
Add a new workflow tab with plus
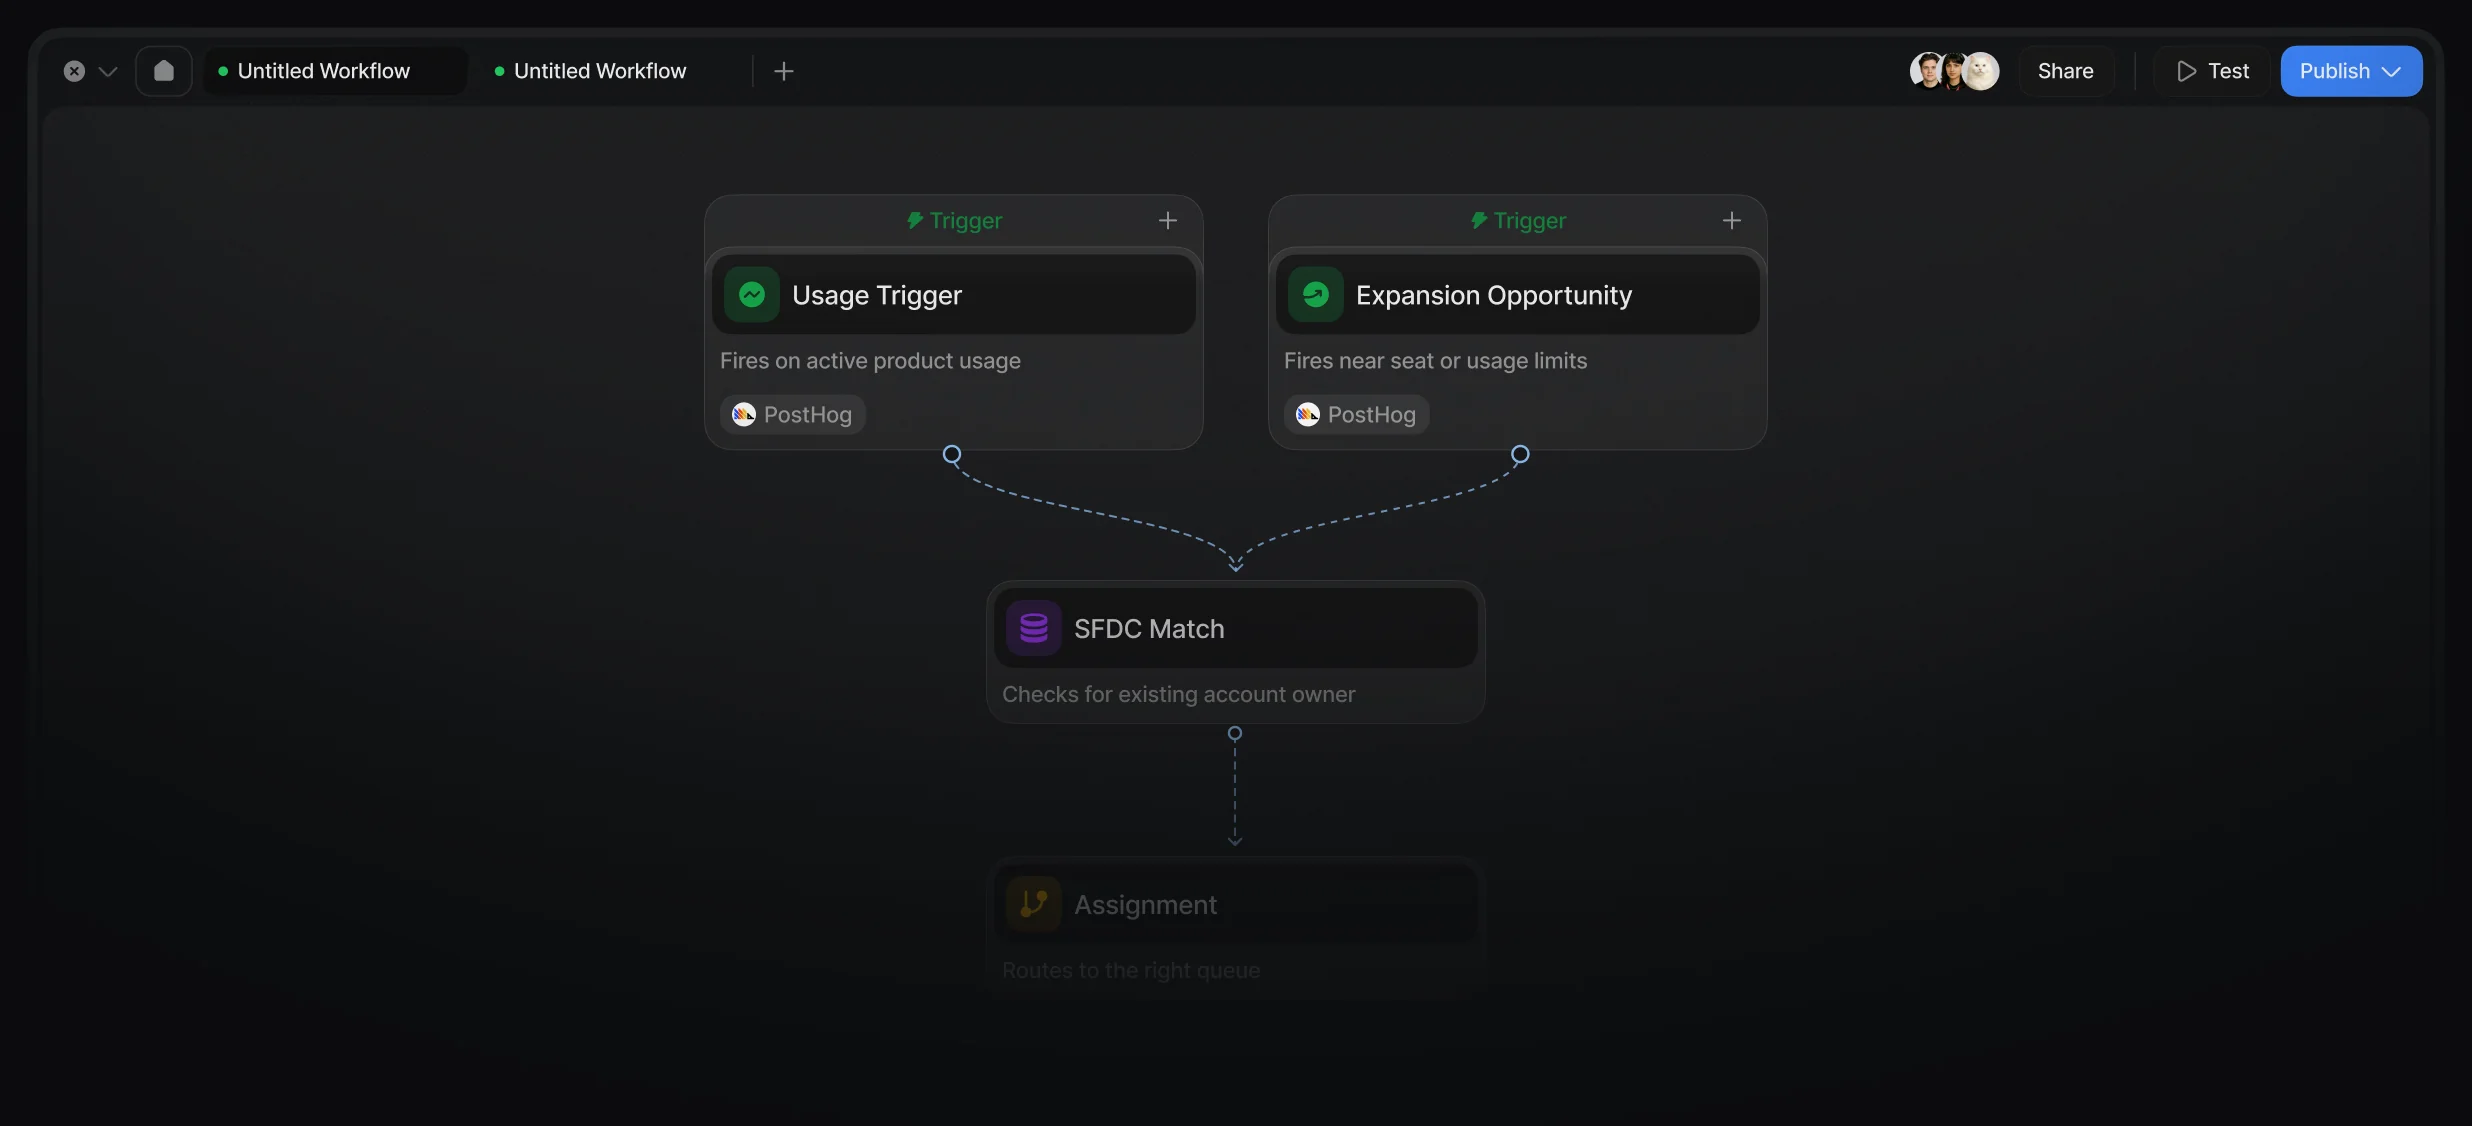[x=784, y=71]
